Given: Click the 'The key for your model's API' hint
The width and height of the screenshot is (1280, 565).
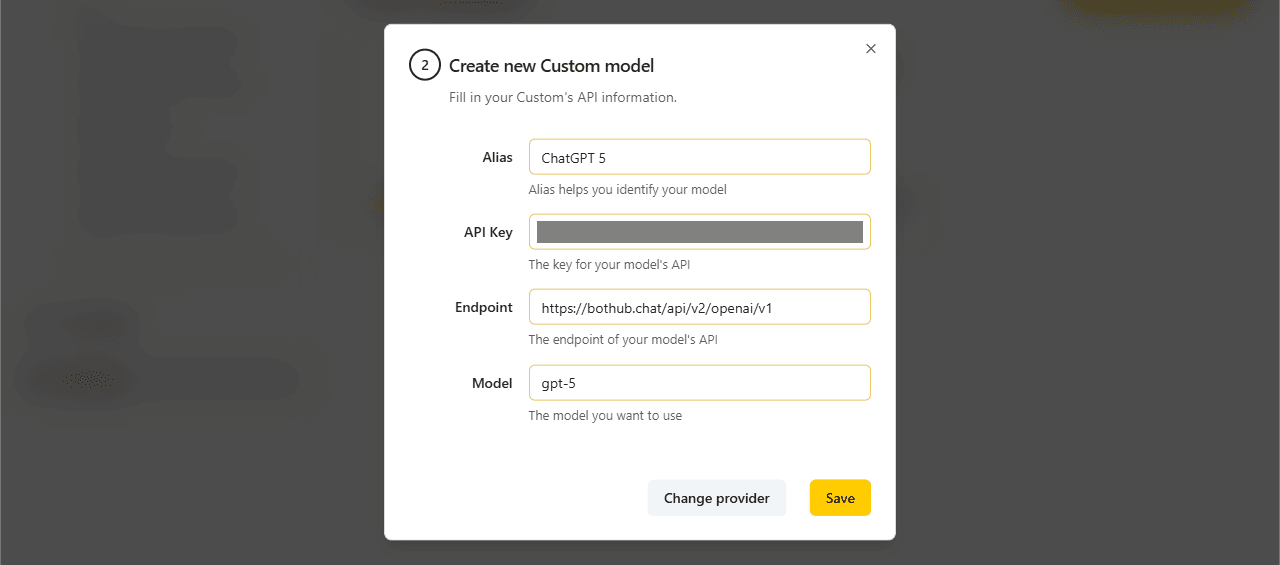Looking at the screenshot, I should (609, 265).
